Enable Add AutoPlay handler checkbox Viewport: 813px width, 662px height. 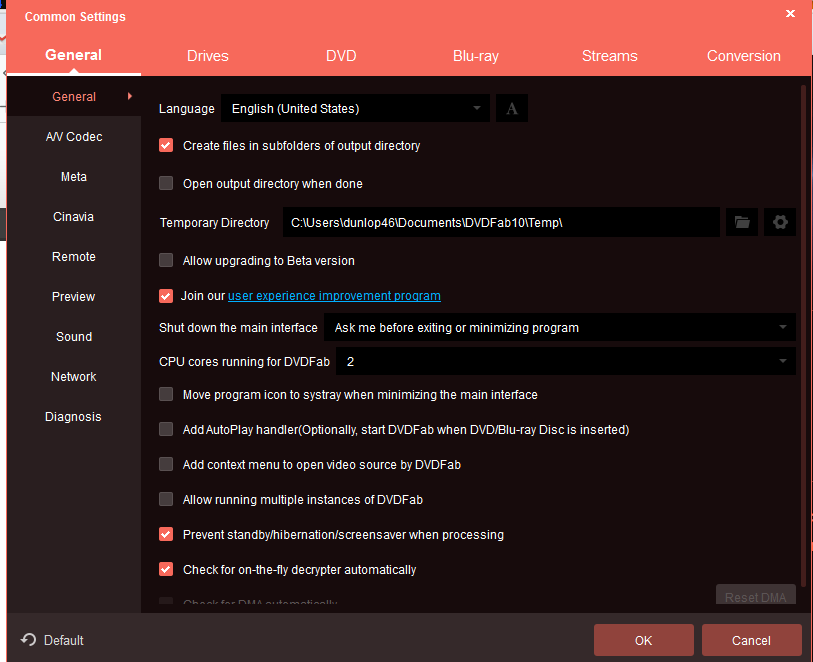[x=166, y=429]
